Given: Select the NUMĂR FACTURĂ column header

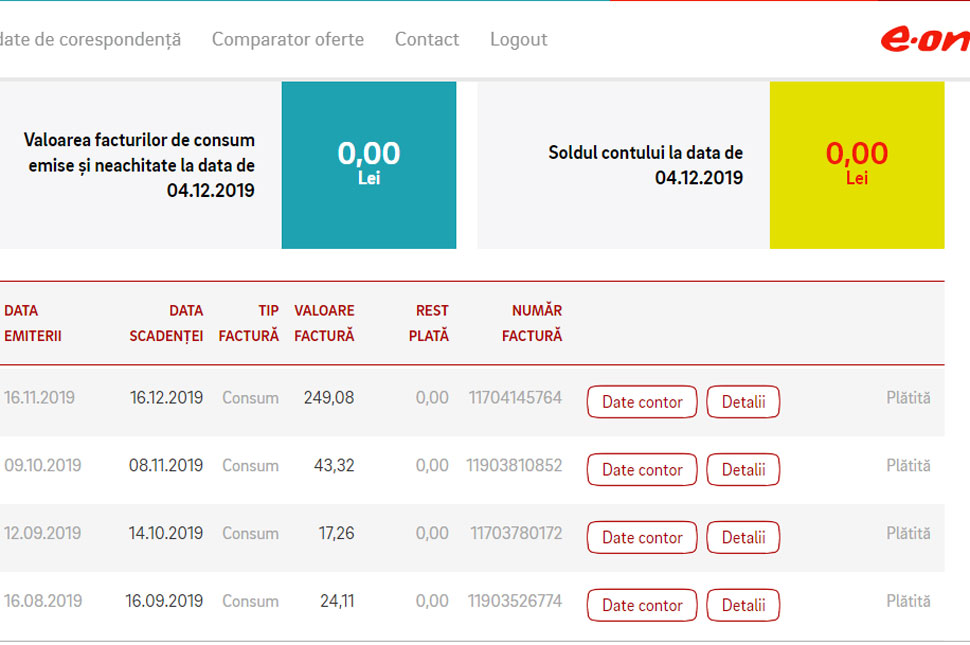Looking at the screenshot, I should point(532,323).
